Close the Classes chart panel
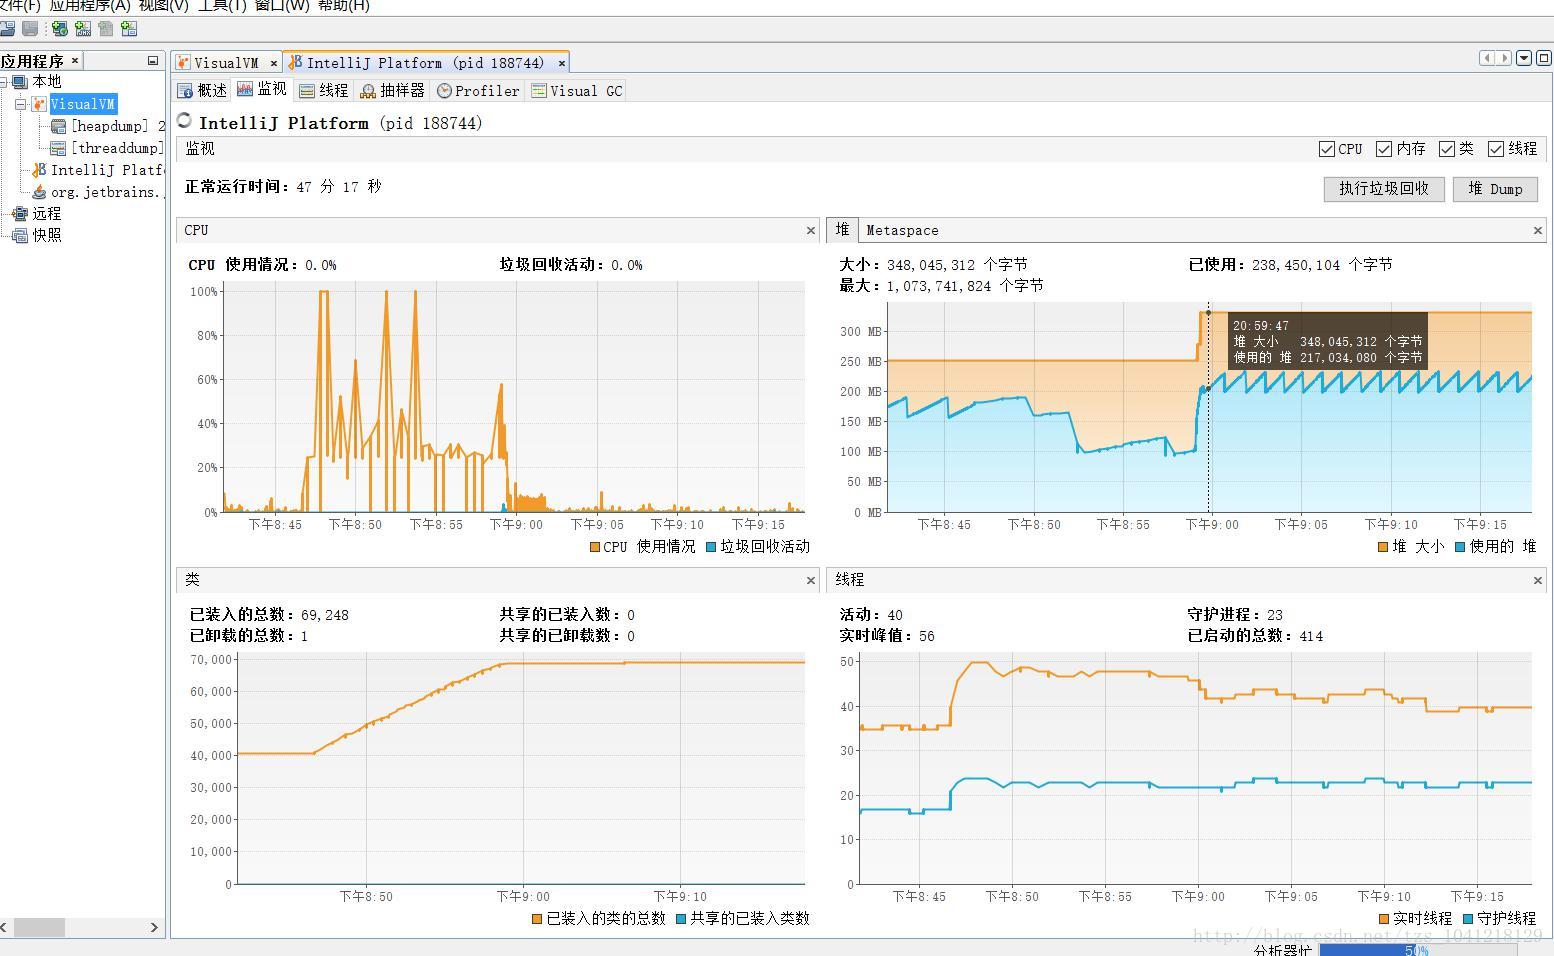Screen dimensions: 1554x956 coord(811,580)
